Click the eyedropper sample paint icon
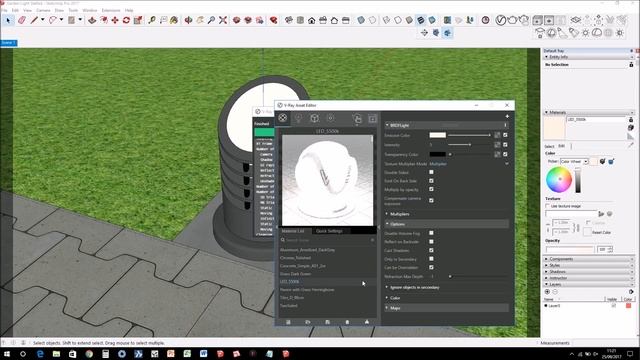Image resolution: width=640 pixels, height=360 pixels. tap(631, 144)
